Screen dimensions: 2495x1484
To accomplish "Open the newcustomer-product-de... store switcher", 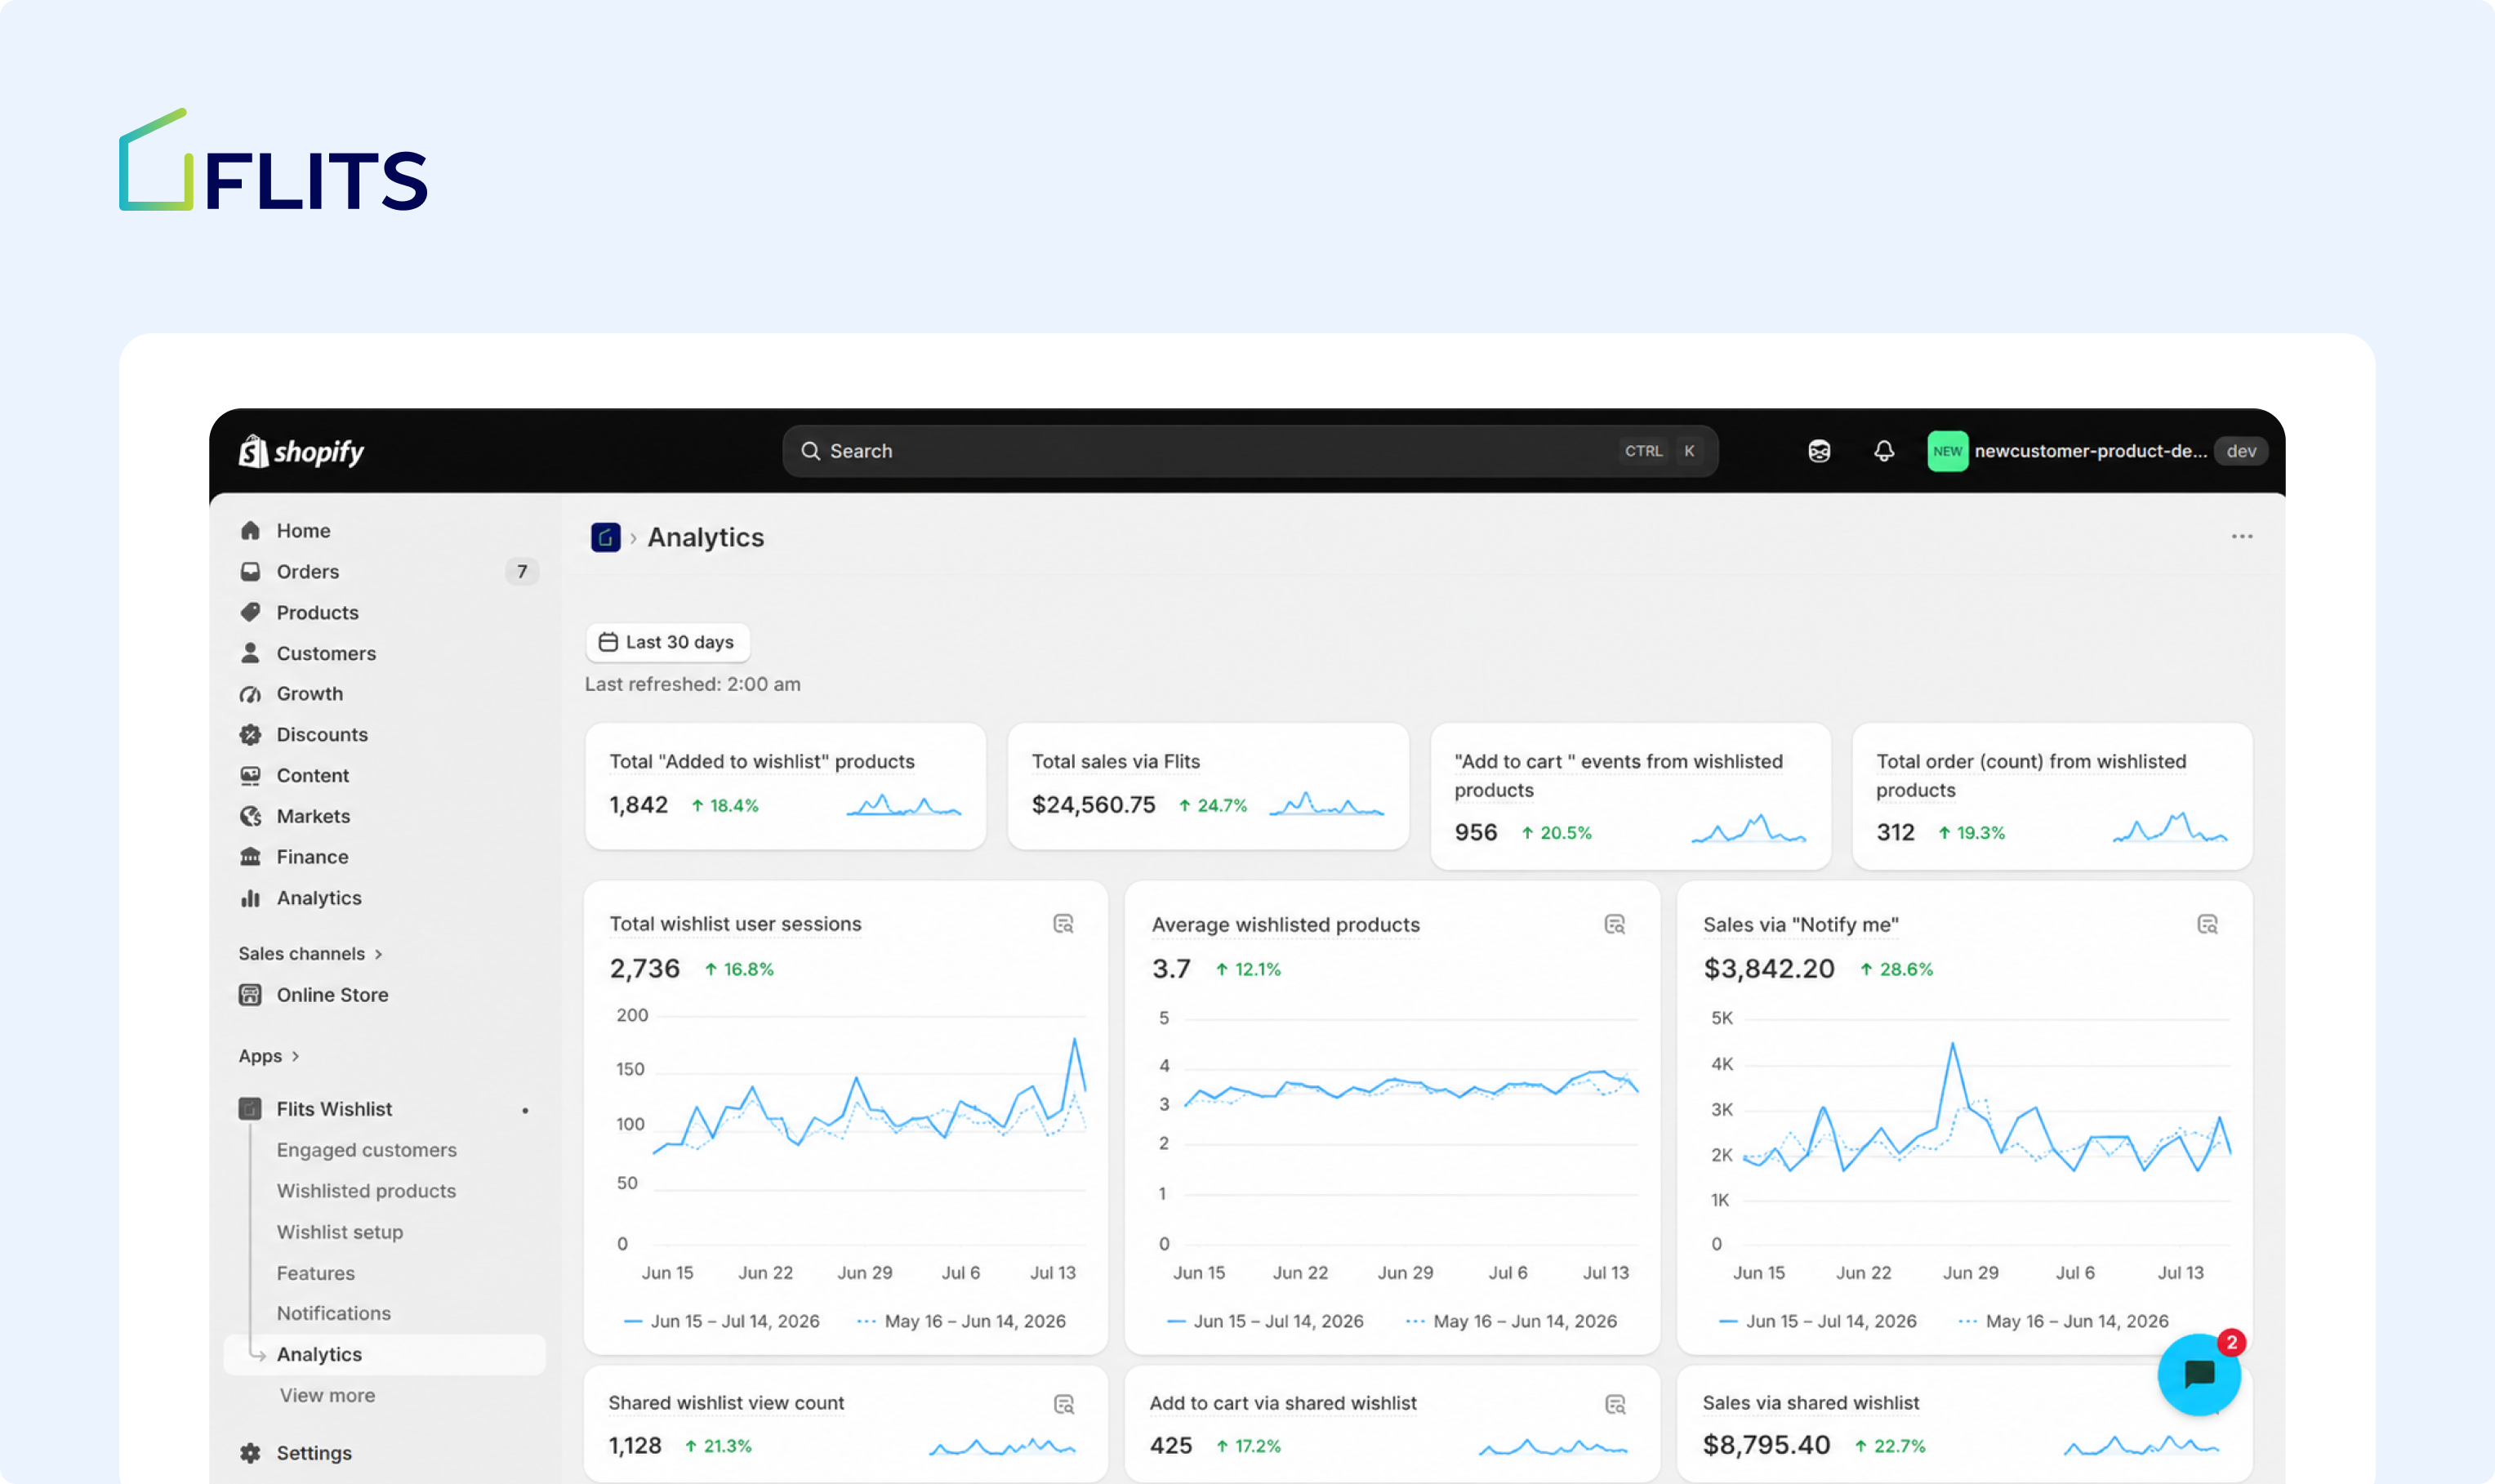I will [2090, 451].
